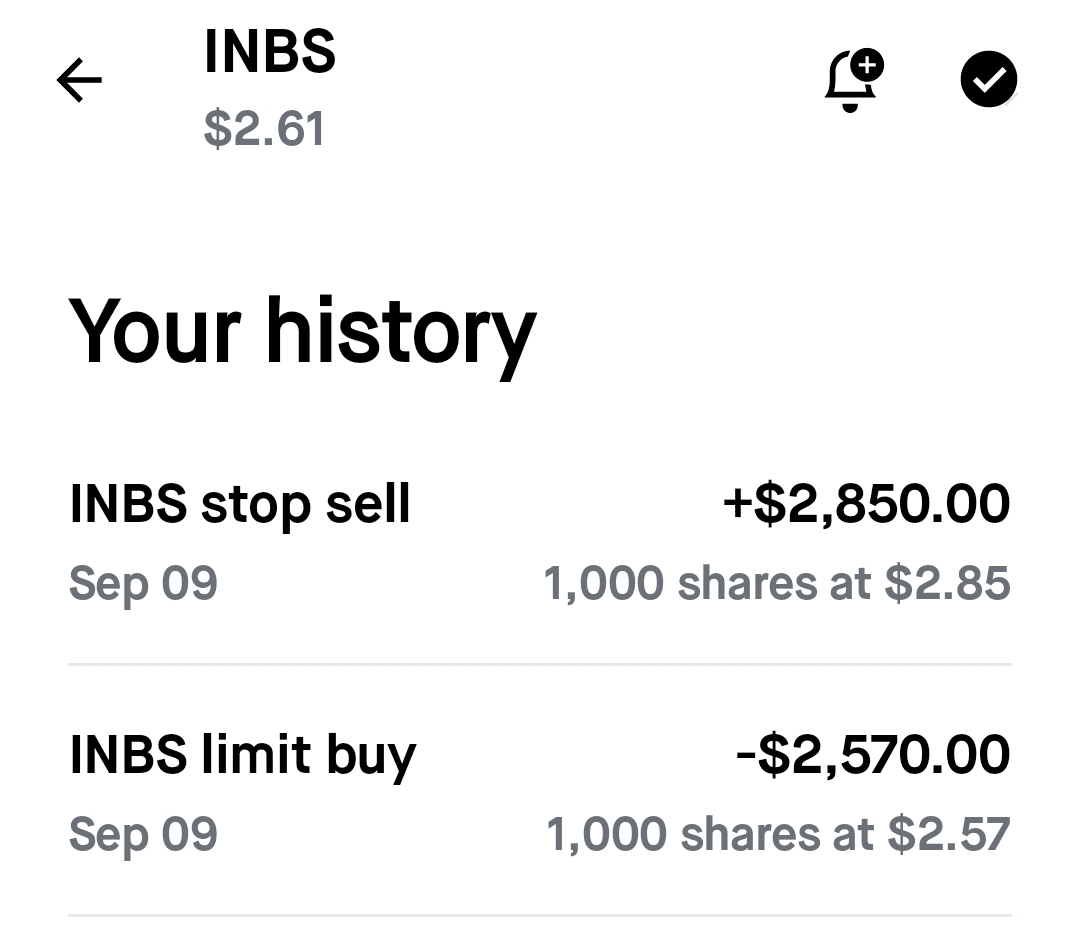The height and width of the screenshot is (926, 1080).
Task: Tap Sep 09 date under limit buy
Action: (x=143, y=835)
